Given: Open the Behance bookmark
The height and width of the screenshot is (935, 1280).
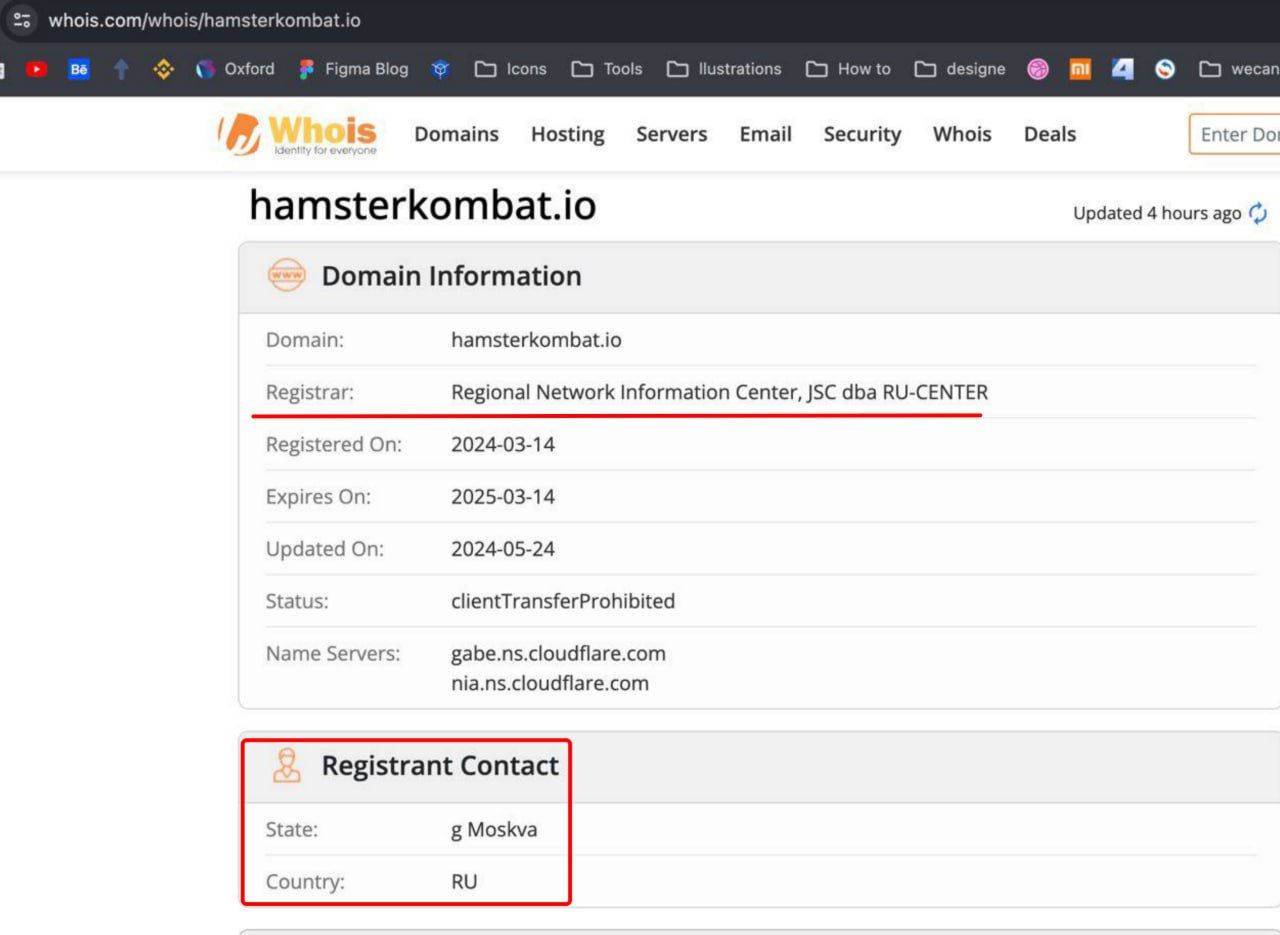Looking at the screenshot, I should 78,69.
